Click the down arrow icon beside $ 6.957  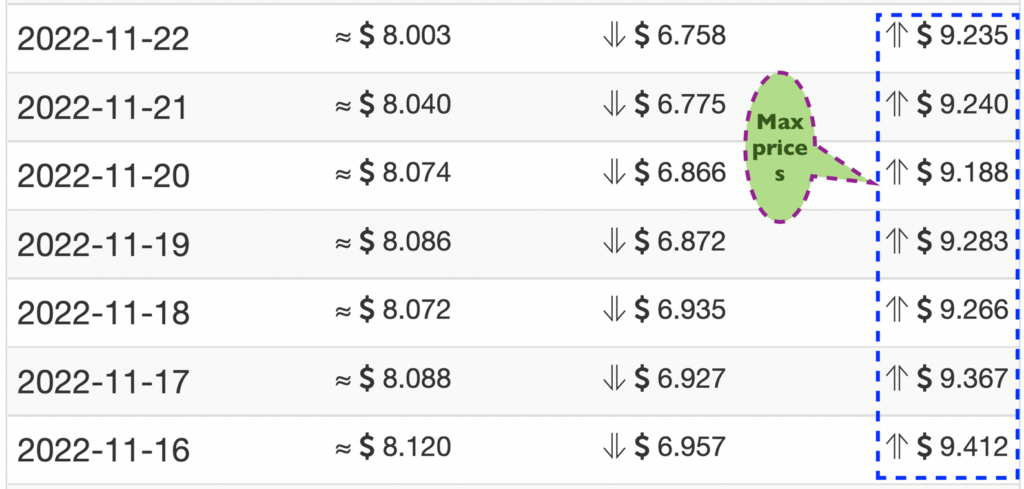click(615, 447)
